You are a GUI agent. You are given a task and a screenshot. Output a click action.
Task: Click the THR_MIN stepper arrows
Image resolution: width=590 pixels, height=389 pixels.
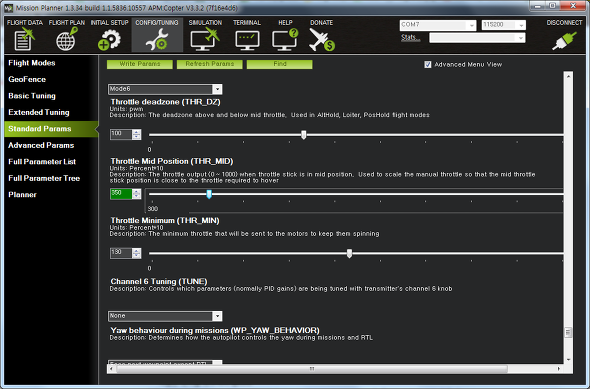click(x=137, y=253)
